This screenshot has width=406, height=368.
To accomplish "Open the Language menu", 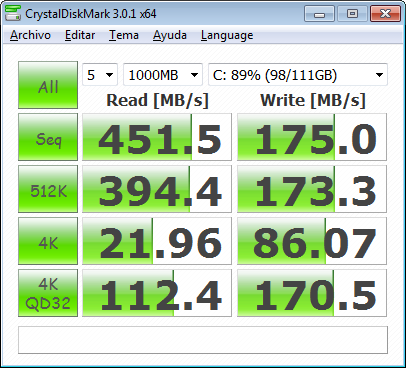I will click(227, 35).
